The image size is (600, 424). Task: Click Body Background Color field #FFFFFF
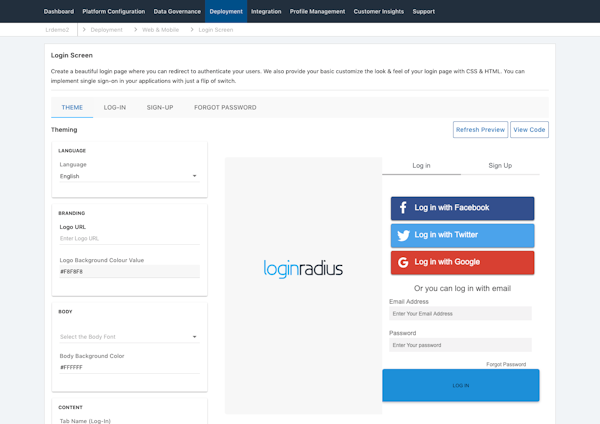coord(129,367)
